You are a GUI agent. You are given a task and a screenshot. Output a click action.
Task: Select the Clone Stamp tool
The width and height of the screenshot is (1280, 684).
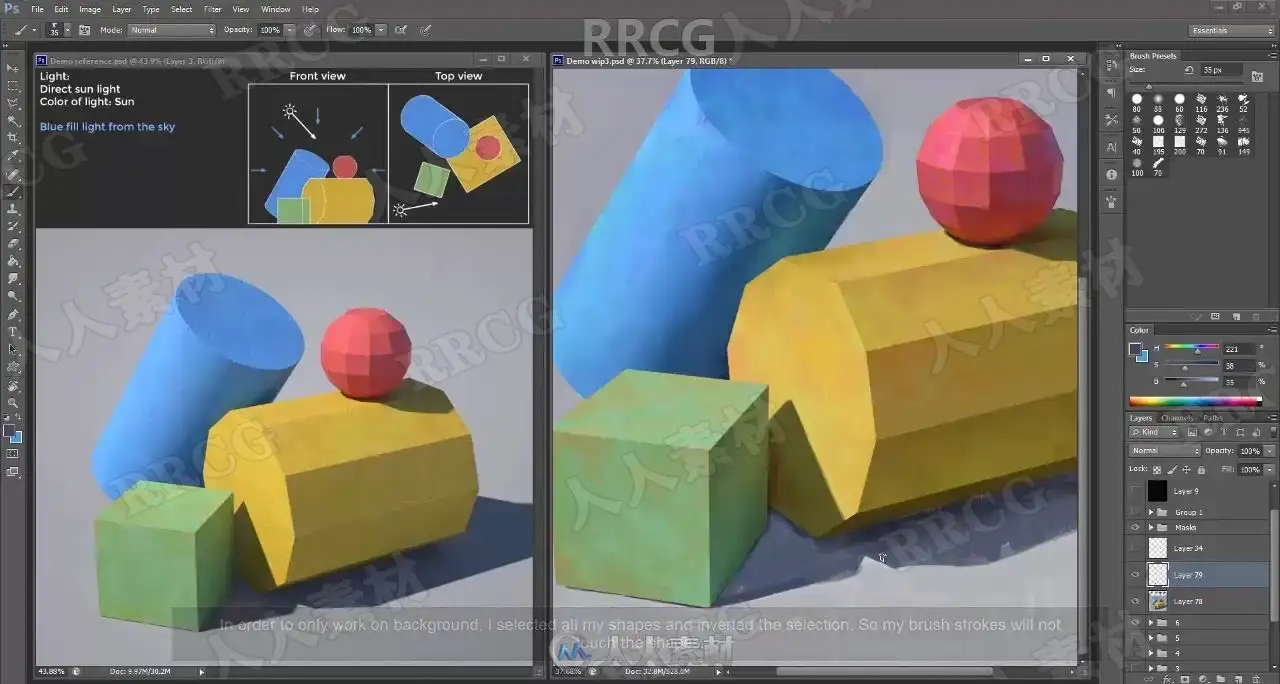coord(13,209)
